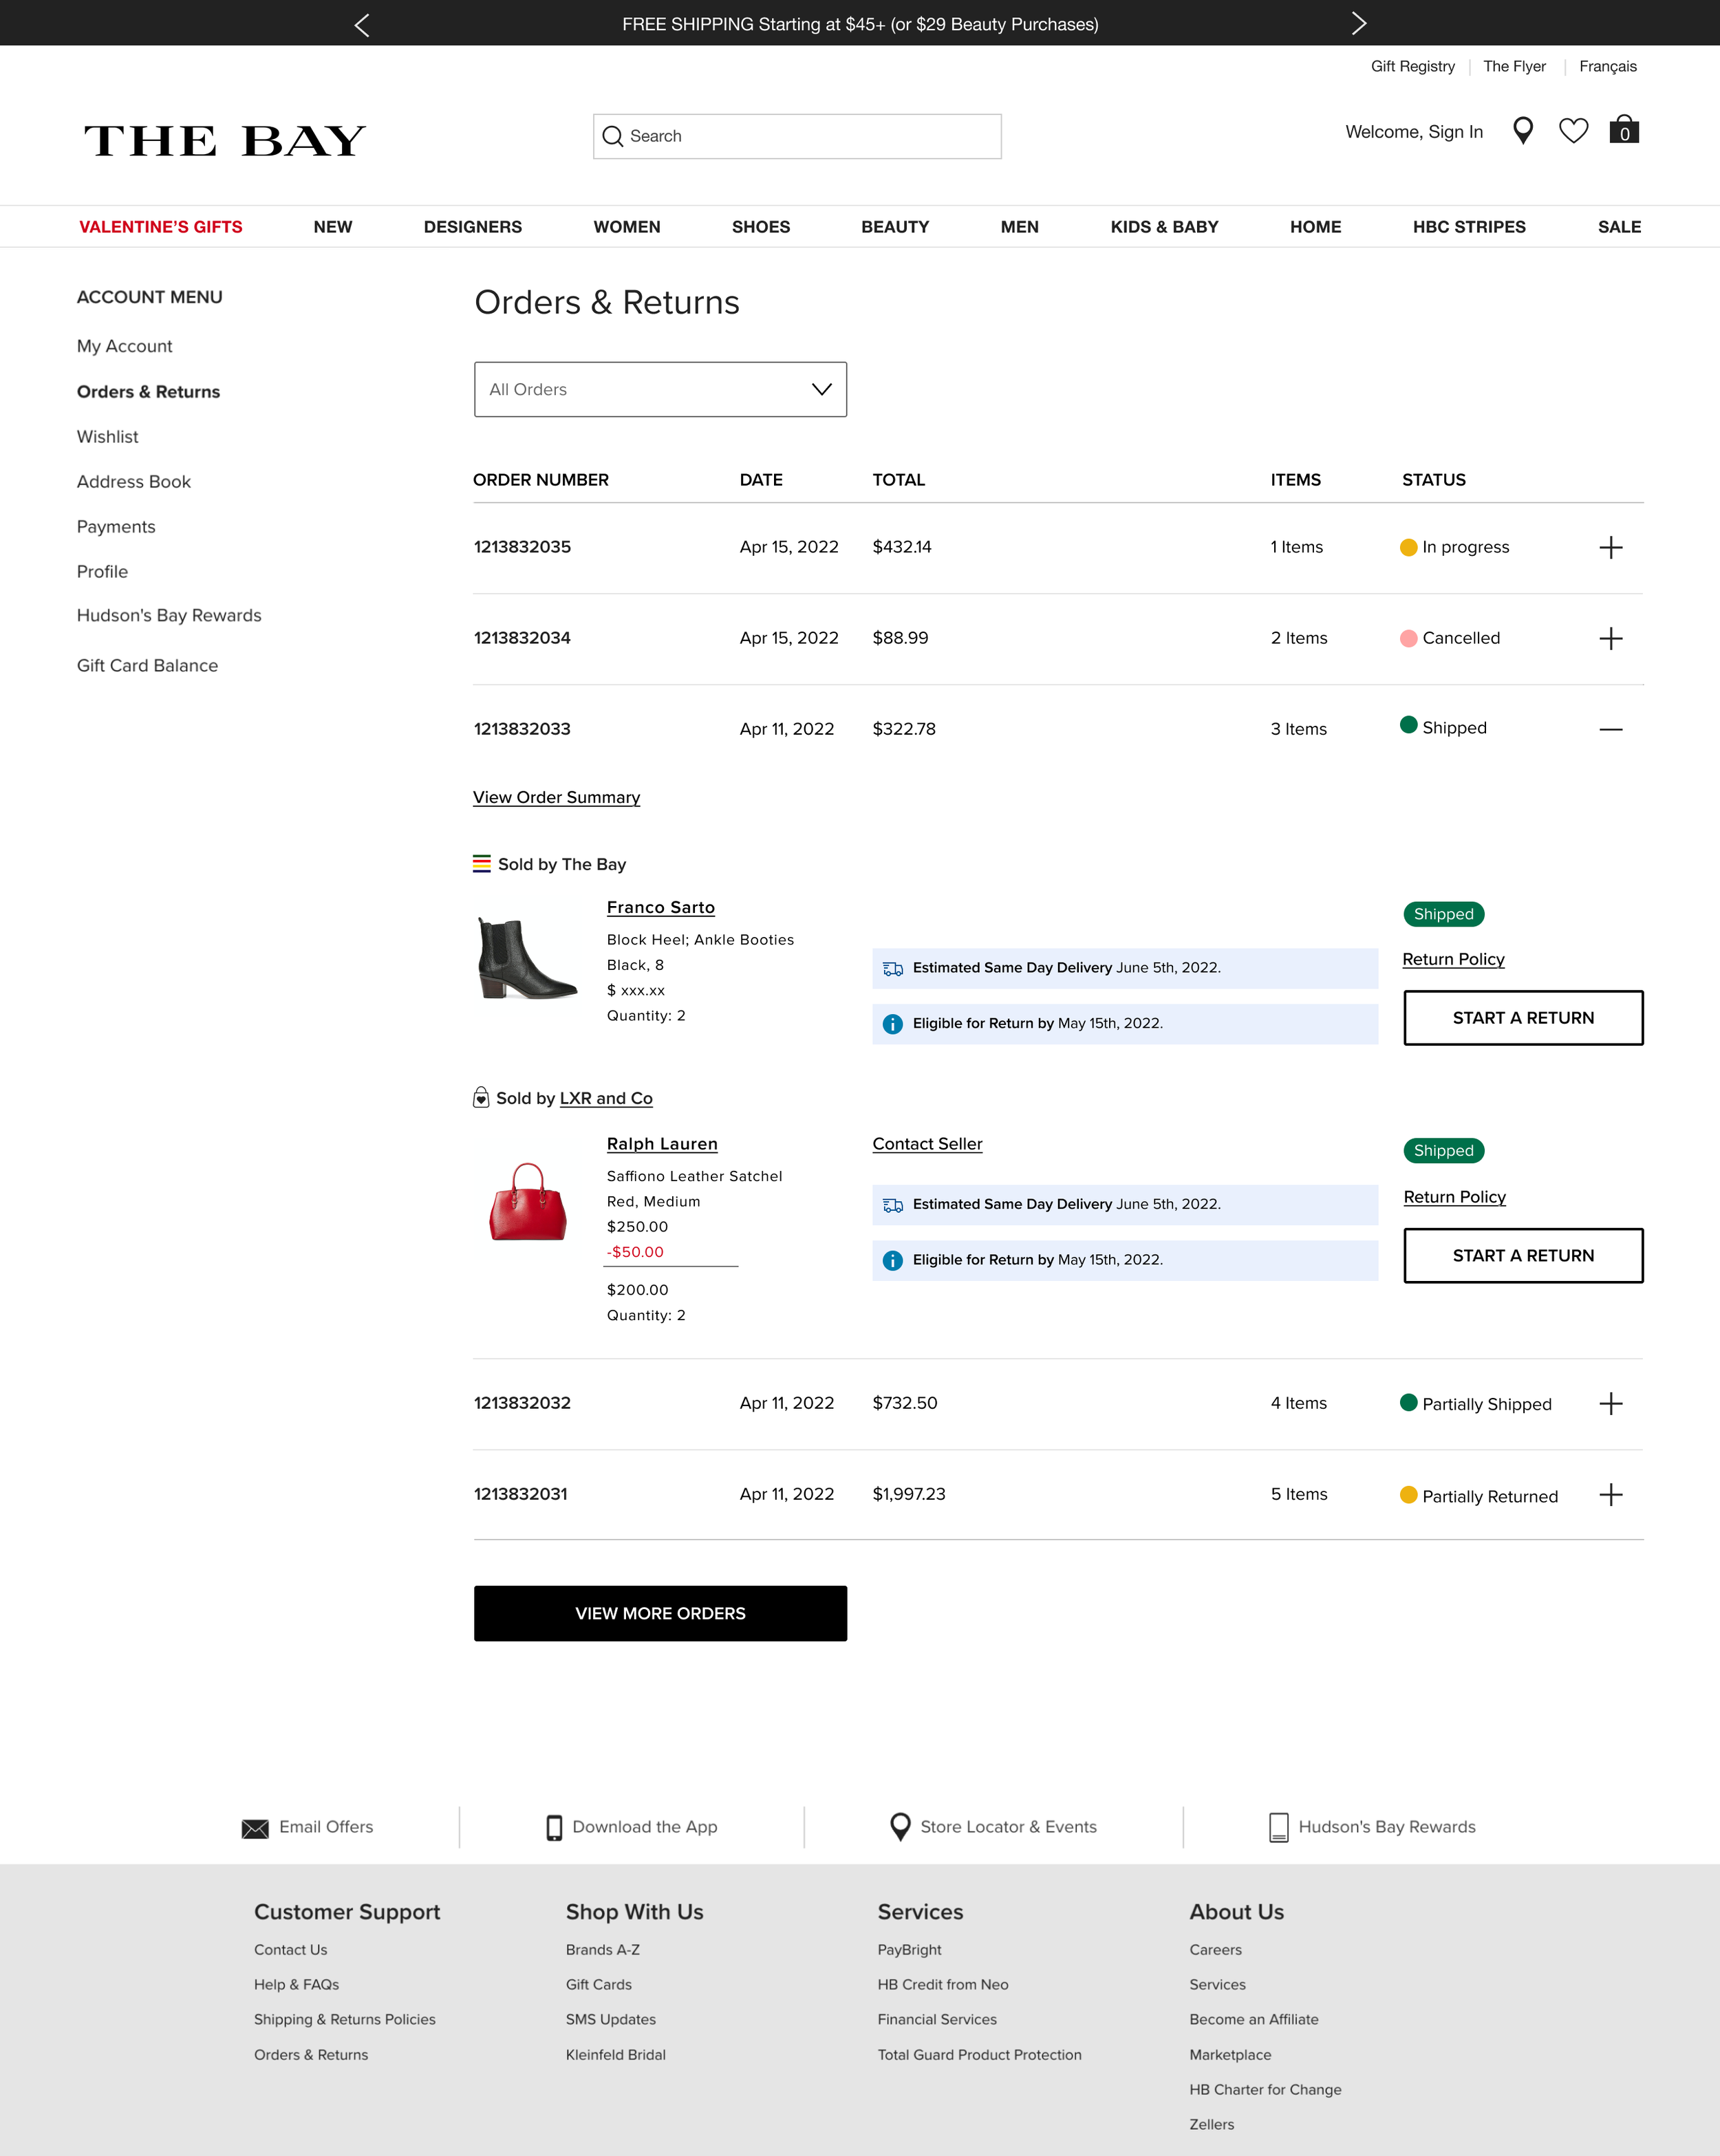Click the store locator pin icon in header
This screenshot has height=2156, width=1720.
pyautogui.click(x=1523, y=131)
